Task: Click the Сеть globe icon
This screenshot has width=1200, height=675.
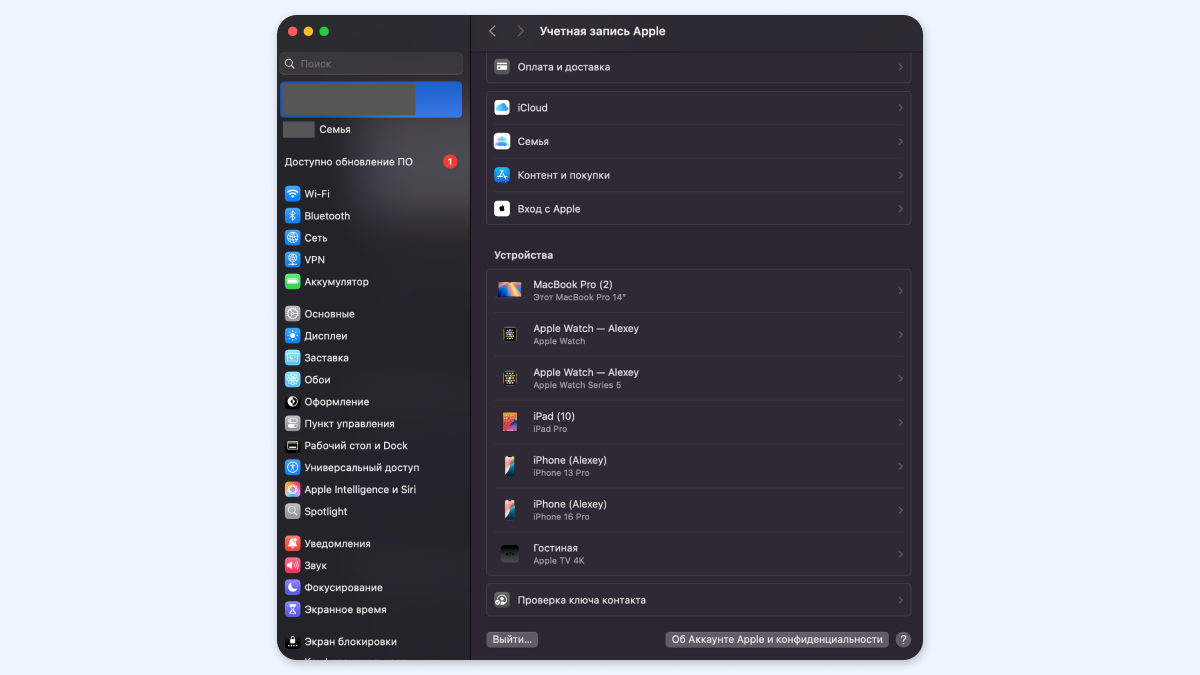Action: tap(292, 238)
